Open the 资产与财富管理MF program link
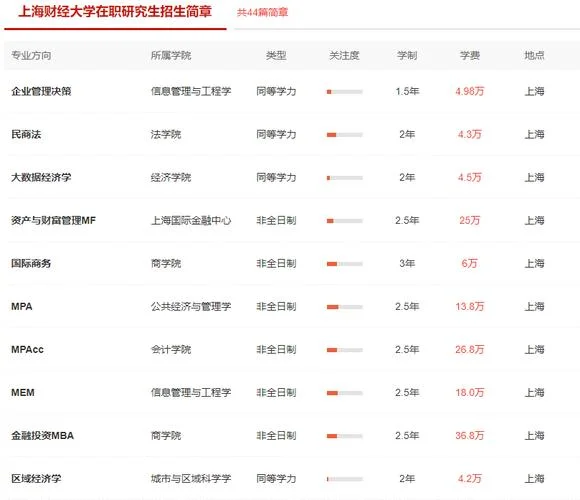Screen dimensions: 580x500 54,220
